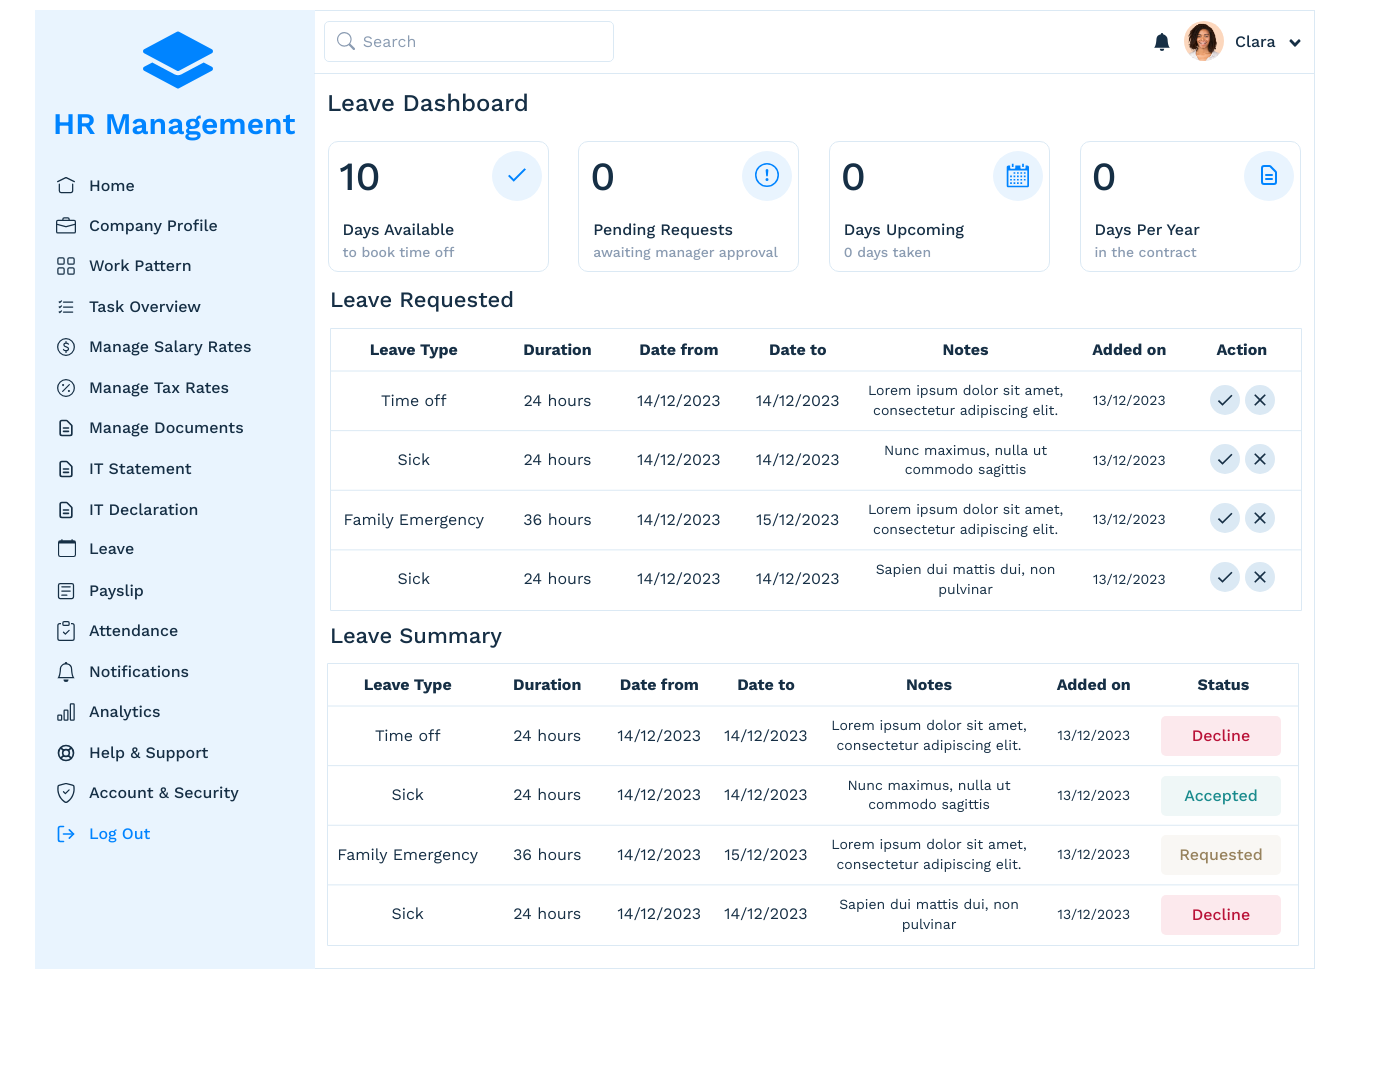Click the magnifier icon in search box

[346, 41]
